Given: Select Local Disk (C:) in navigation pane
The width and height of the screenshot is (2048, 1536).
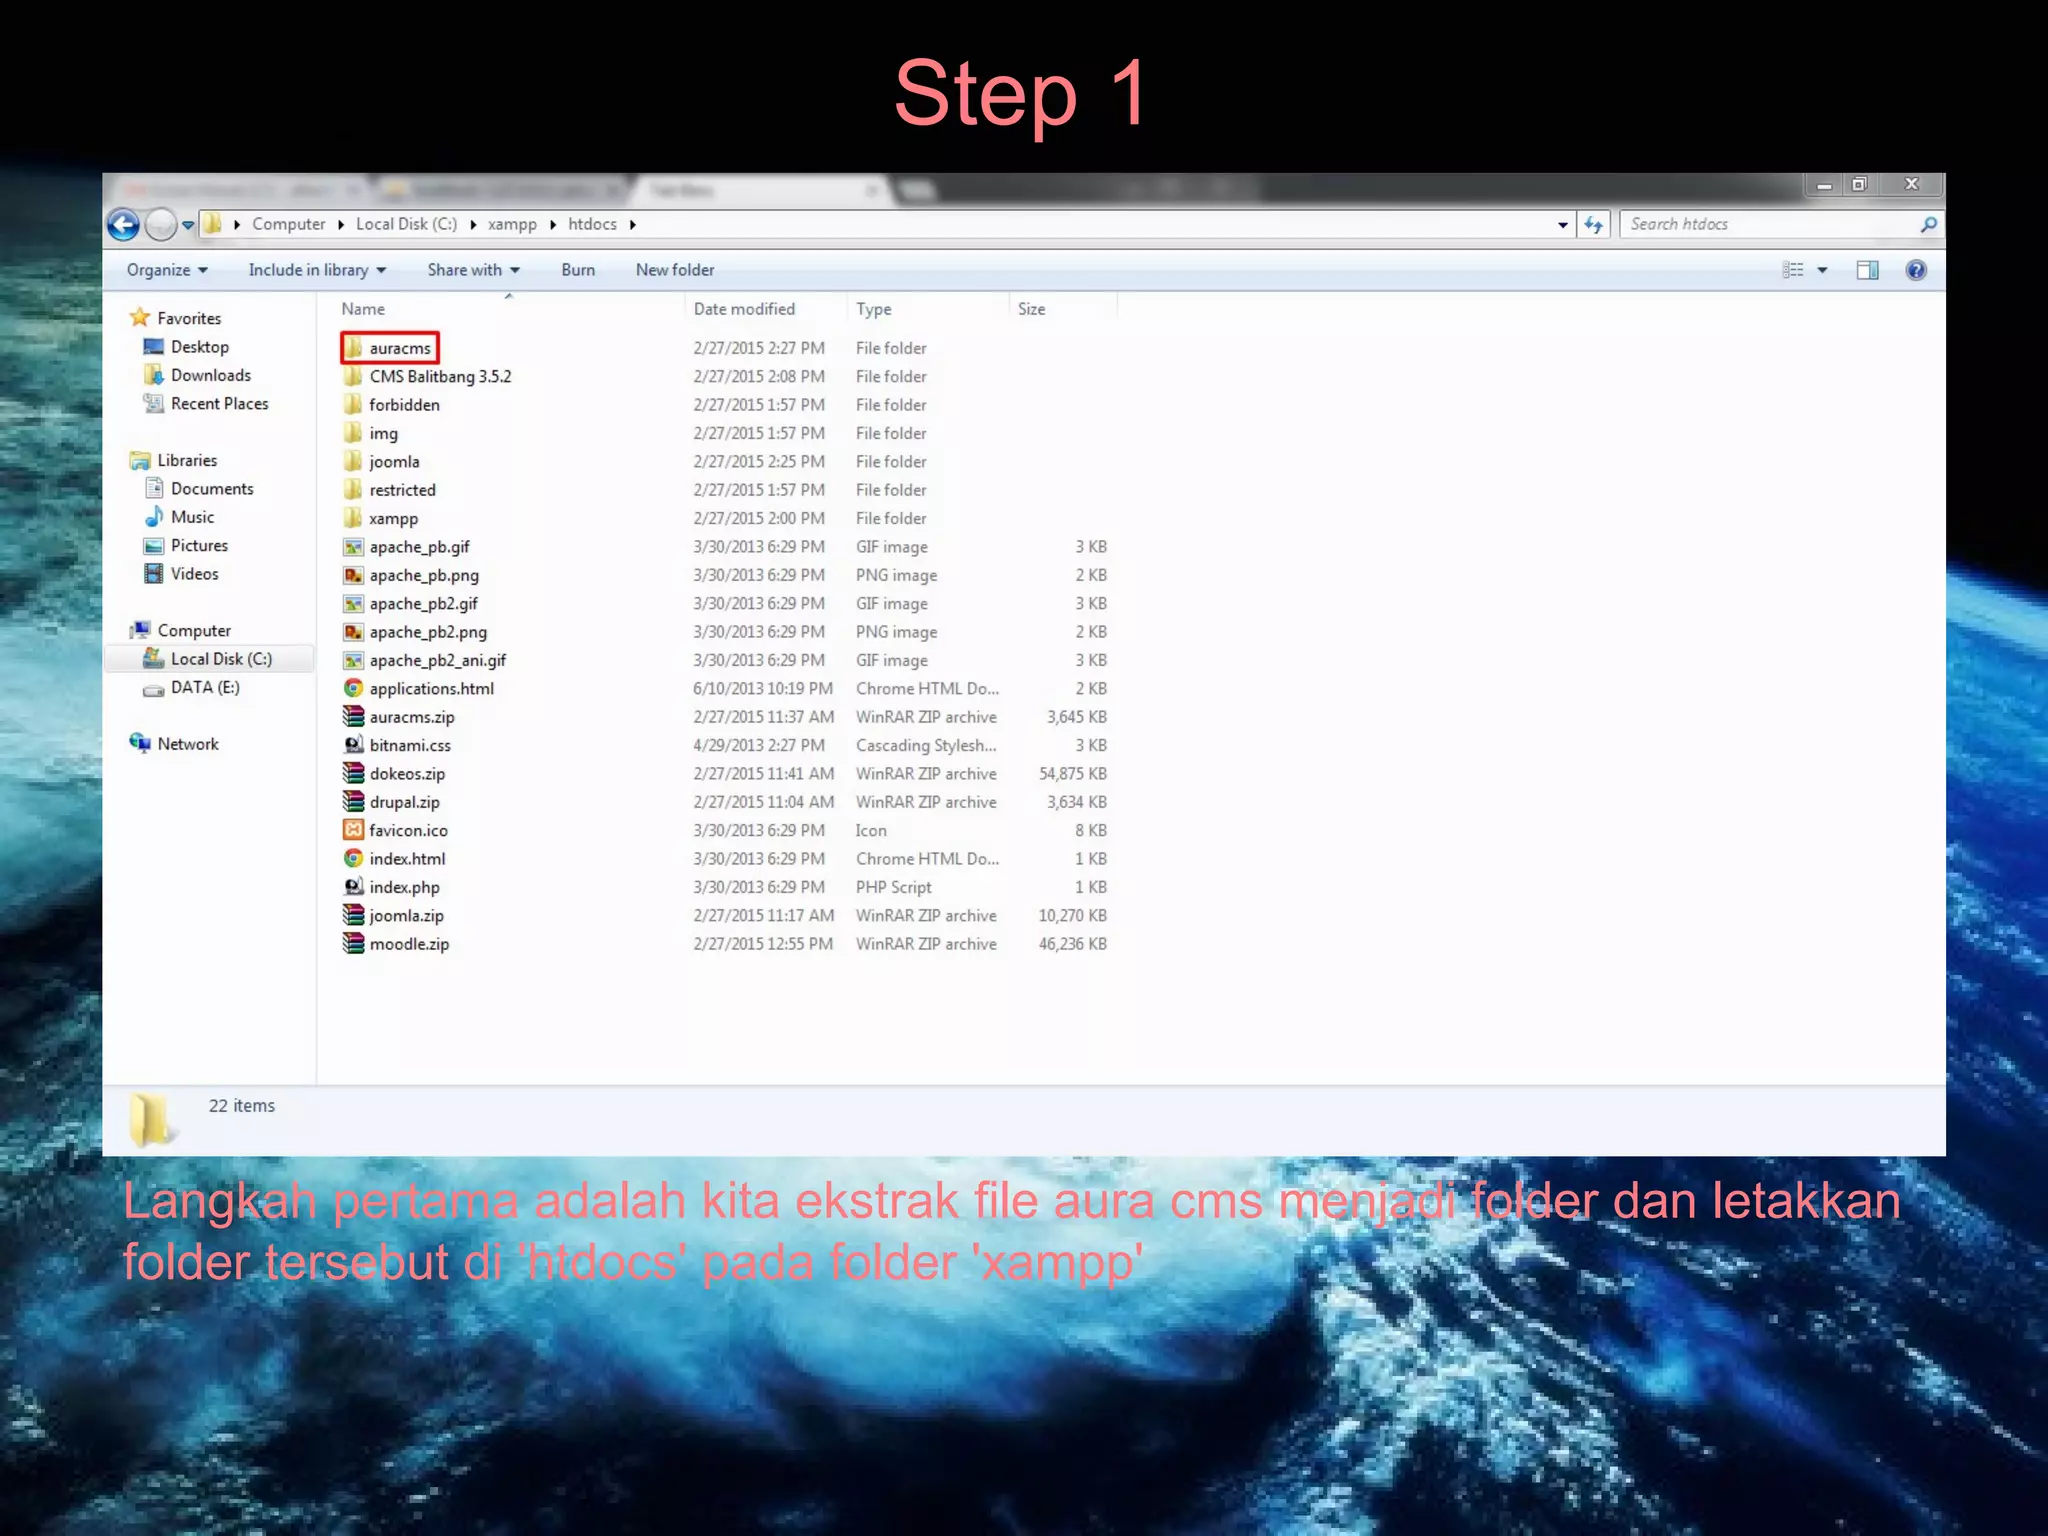Looking at the screenshot, I should pyautogui.click(x=221, y=659).
